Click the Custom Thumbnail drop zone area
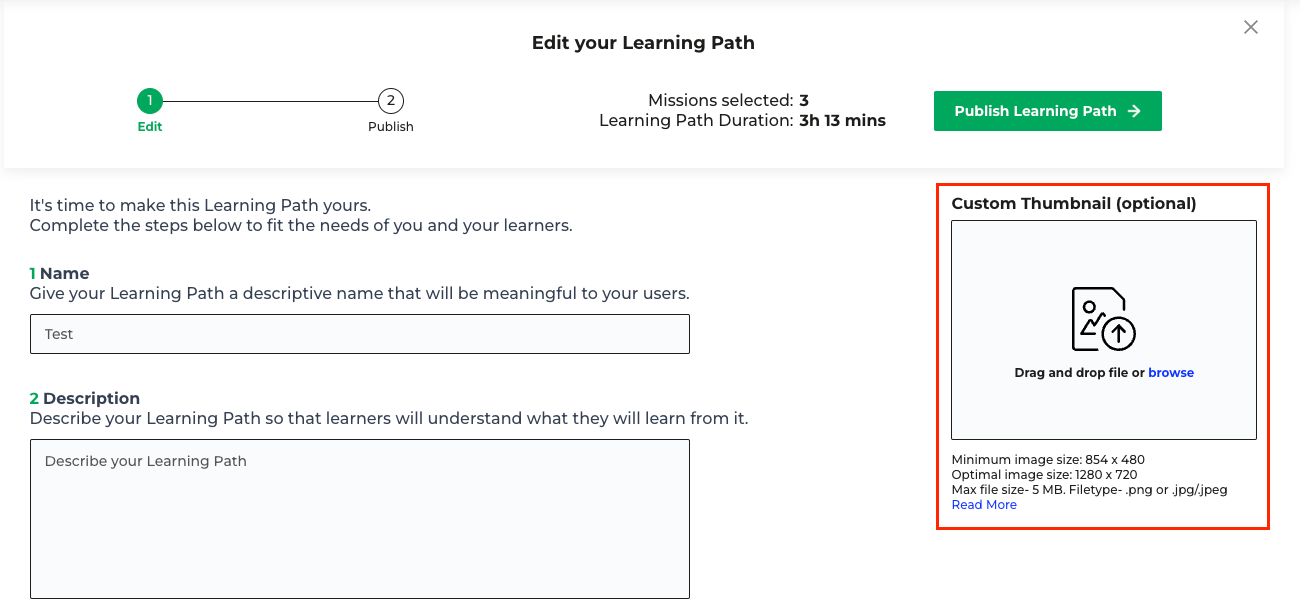This screenshot has width=1300, height=606. (x=1104, y=330)
